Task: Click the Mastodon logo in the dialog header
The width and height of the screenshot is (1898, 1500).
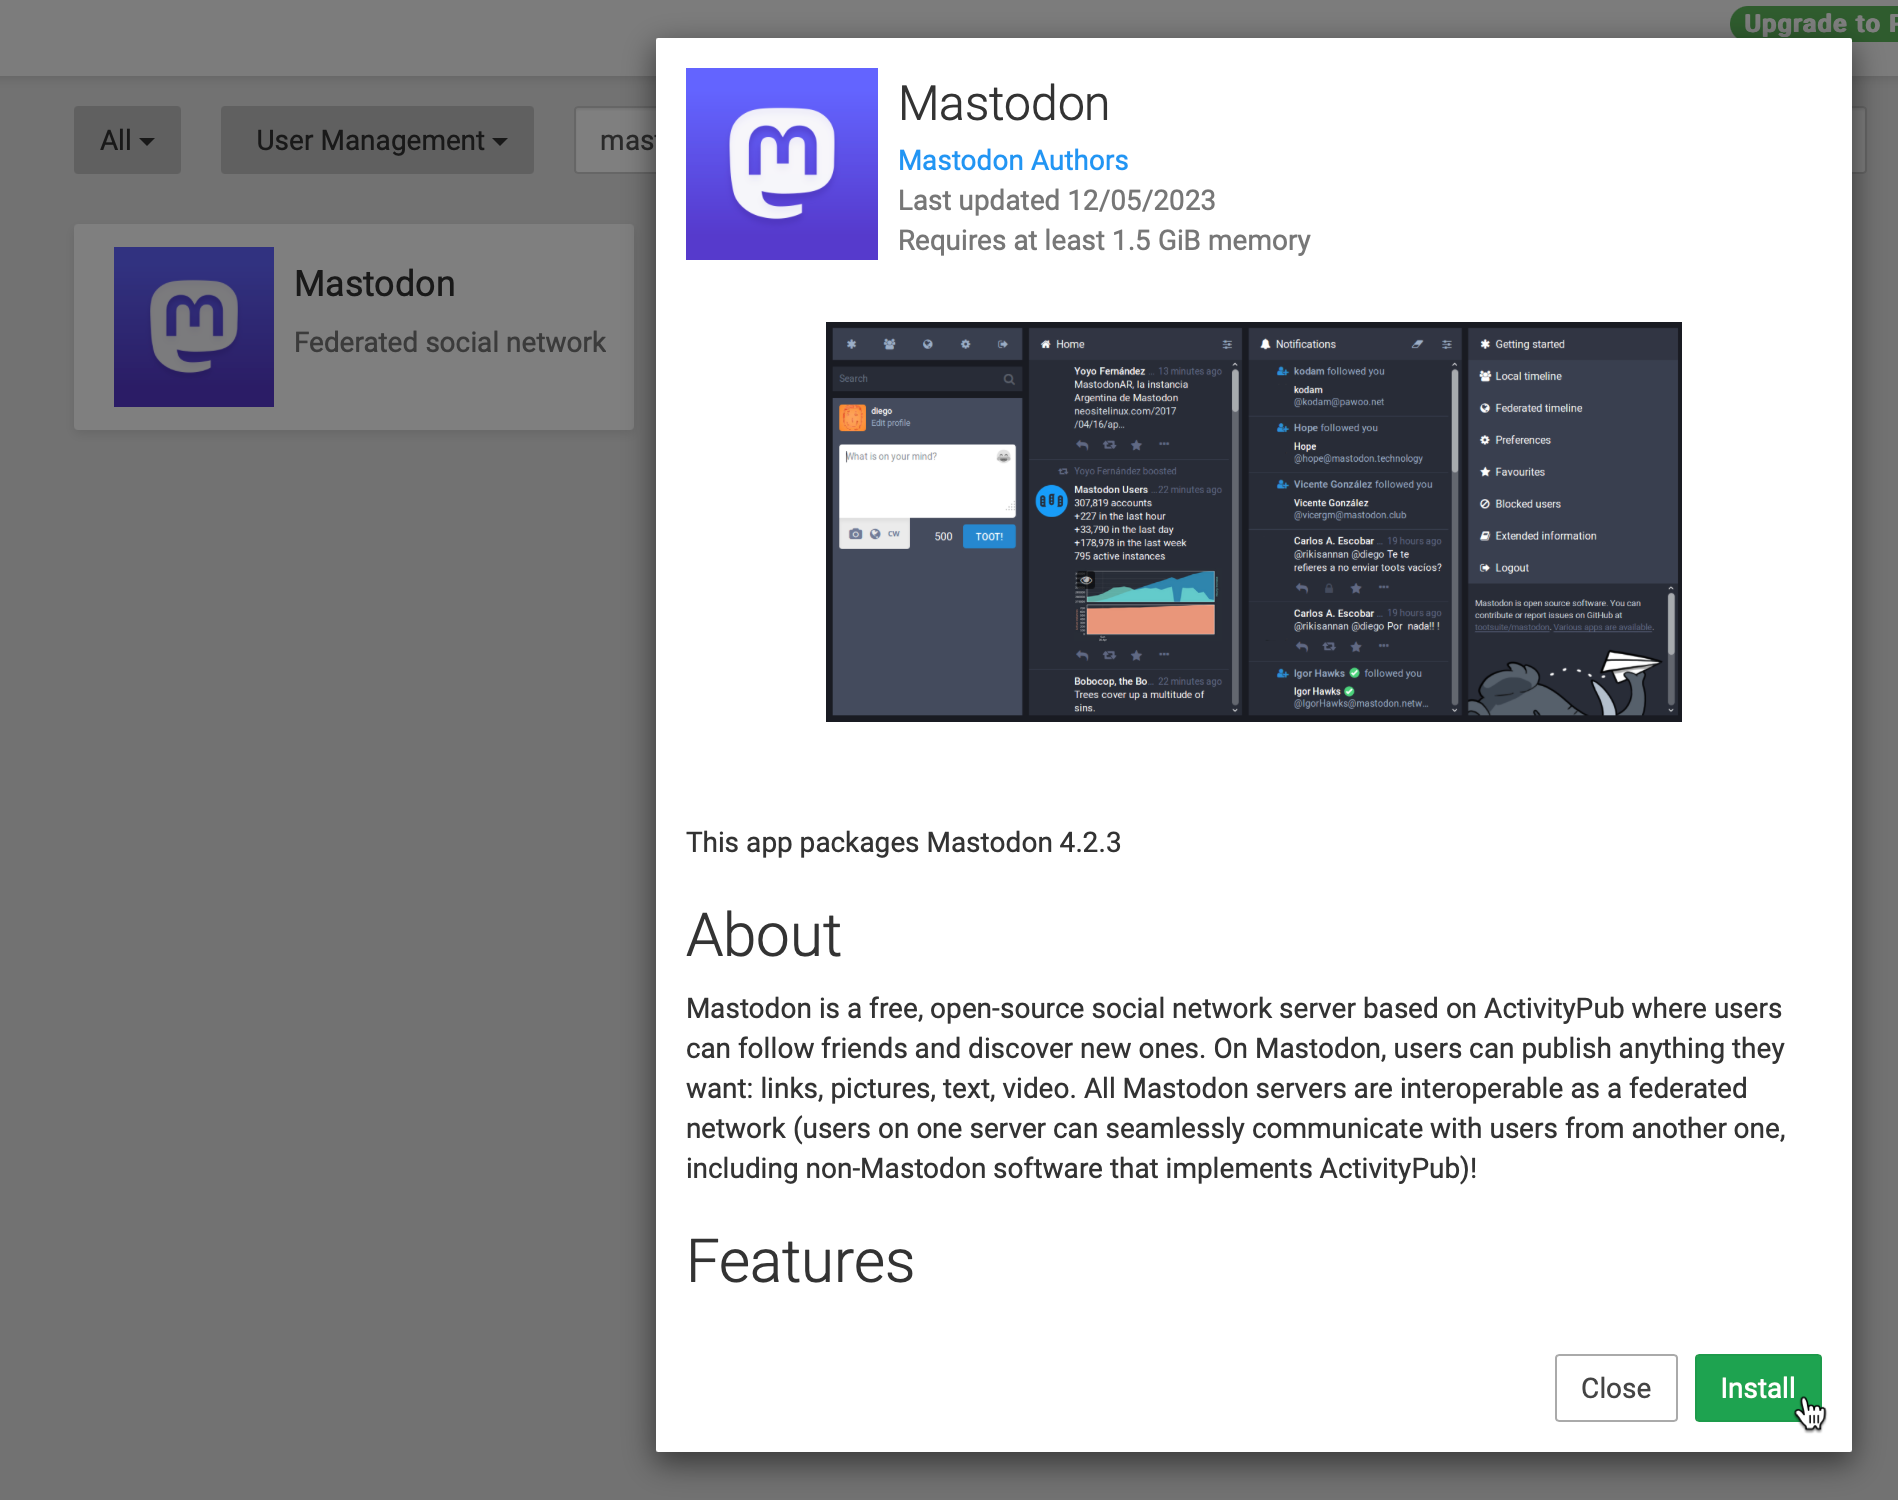Action: [x=781, y=164]
